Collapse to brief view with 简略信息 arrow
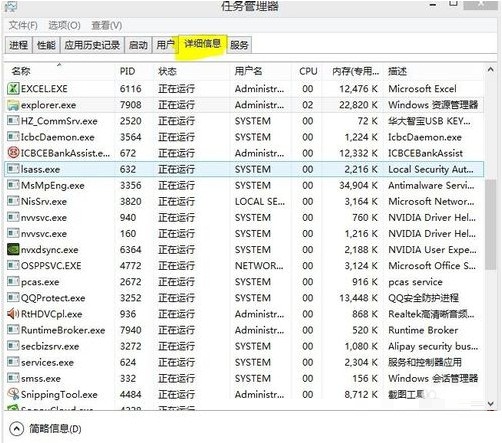 (16, 429)
